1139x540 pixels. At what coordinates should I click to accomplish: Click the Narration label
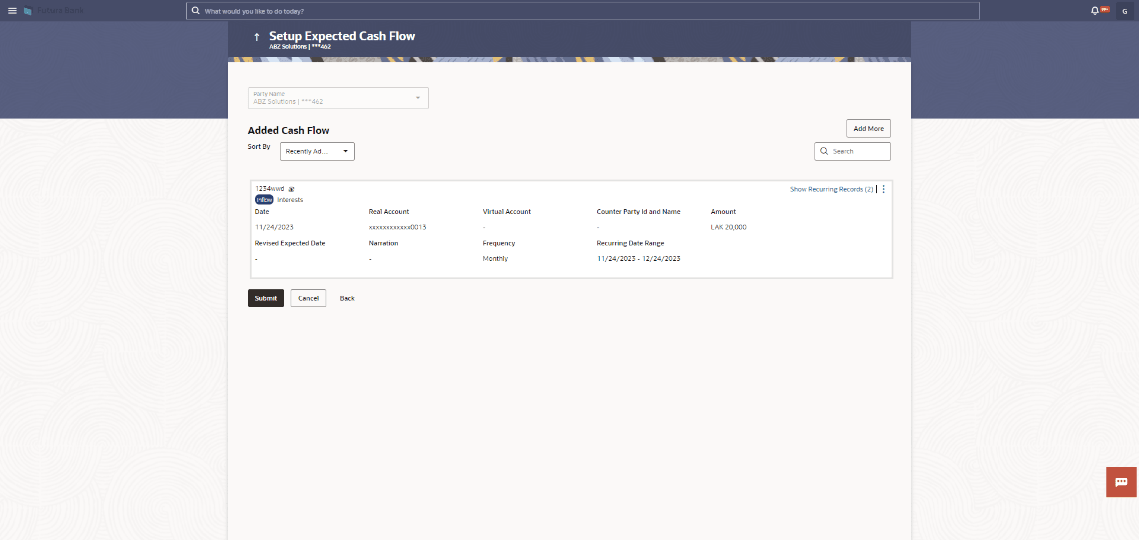[384, 243]
